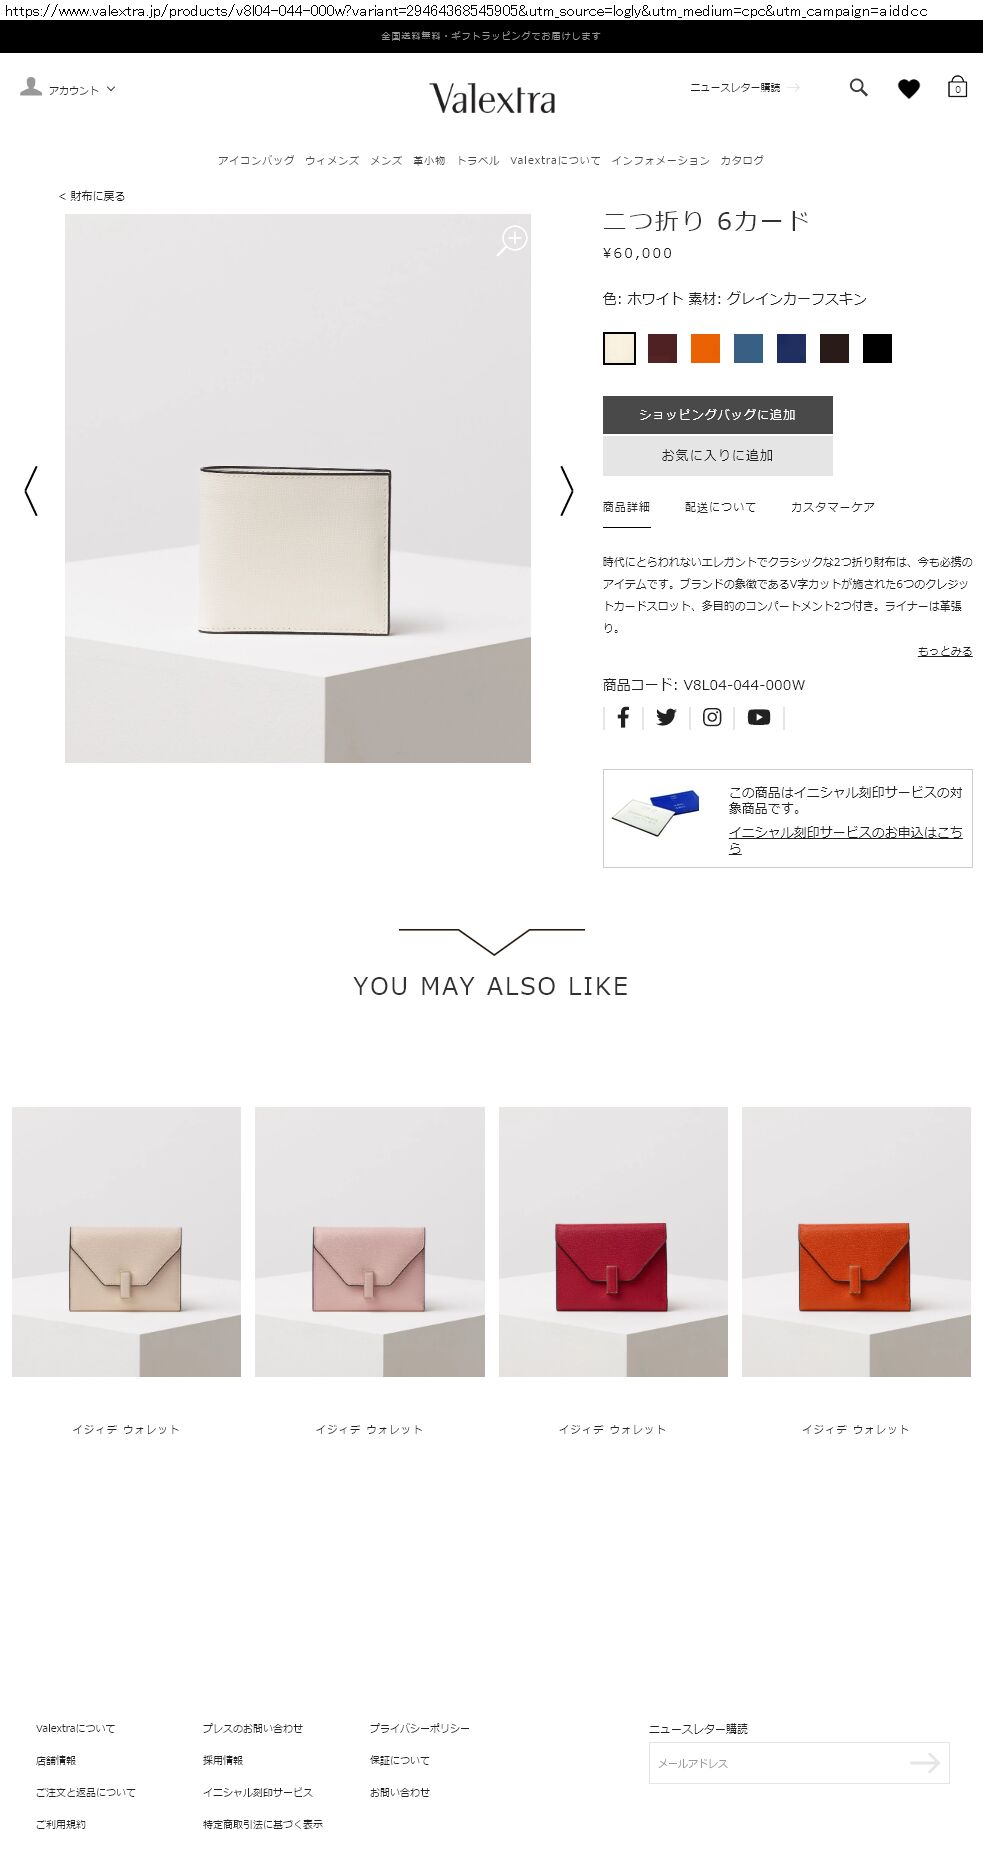Open the YouTube icon
Image resolution: width=983 pixels, height=1856 pixels.
click(759, 717)
